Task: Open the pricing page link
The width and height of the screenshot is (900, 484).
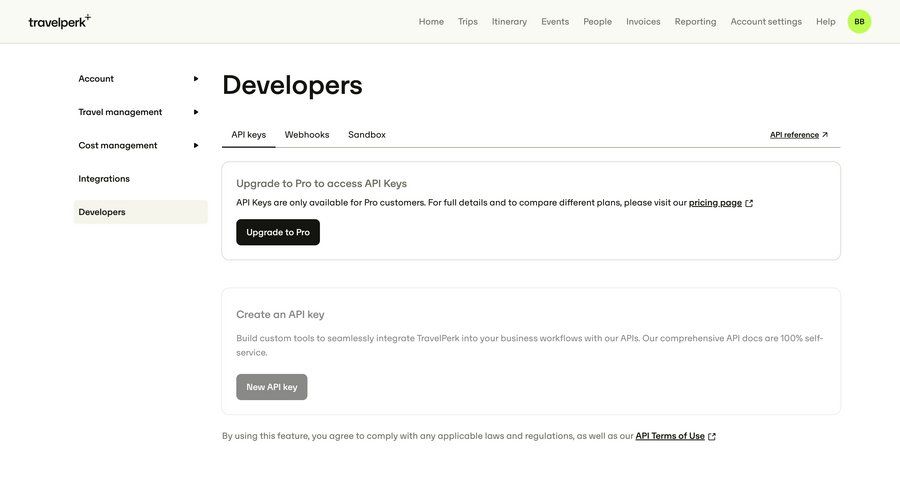Action: 715,203
